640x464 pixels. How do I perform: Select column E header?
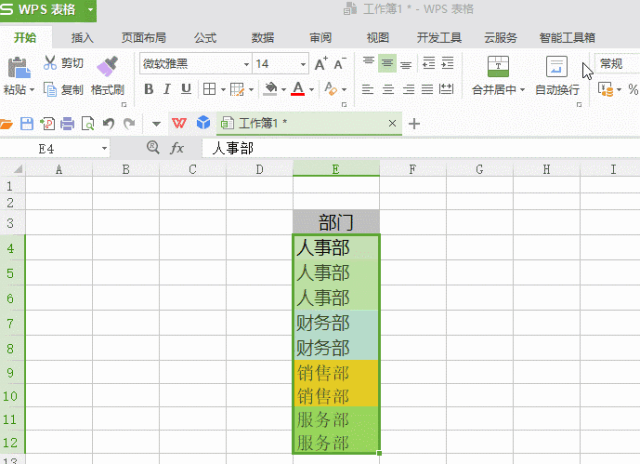336,169
